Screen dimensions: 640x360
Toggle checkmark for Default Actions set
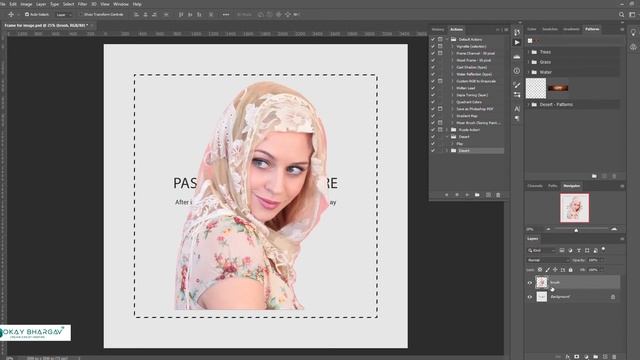[433, 40]
